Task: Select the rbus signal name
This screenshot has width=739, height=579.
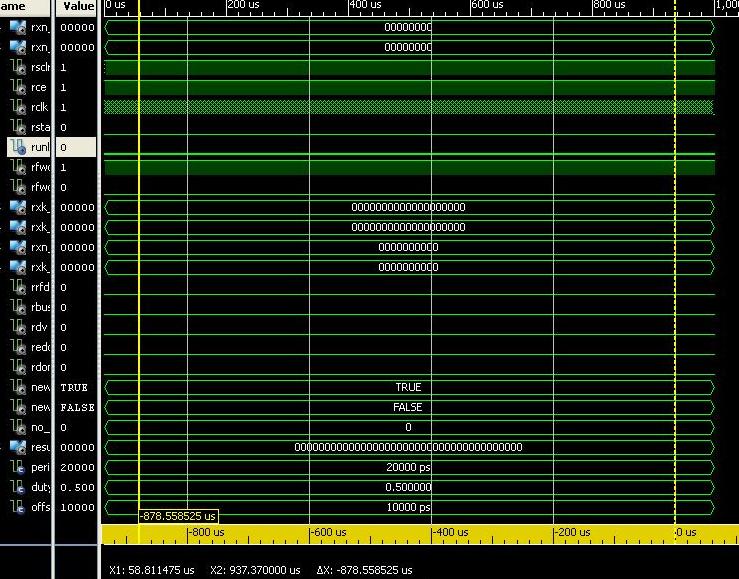Action: pyautogui.click(x=40, y=307)
